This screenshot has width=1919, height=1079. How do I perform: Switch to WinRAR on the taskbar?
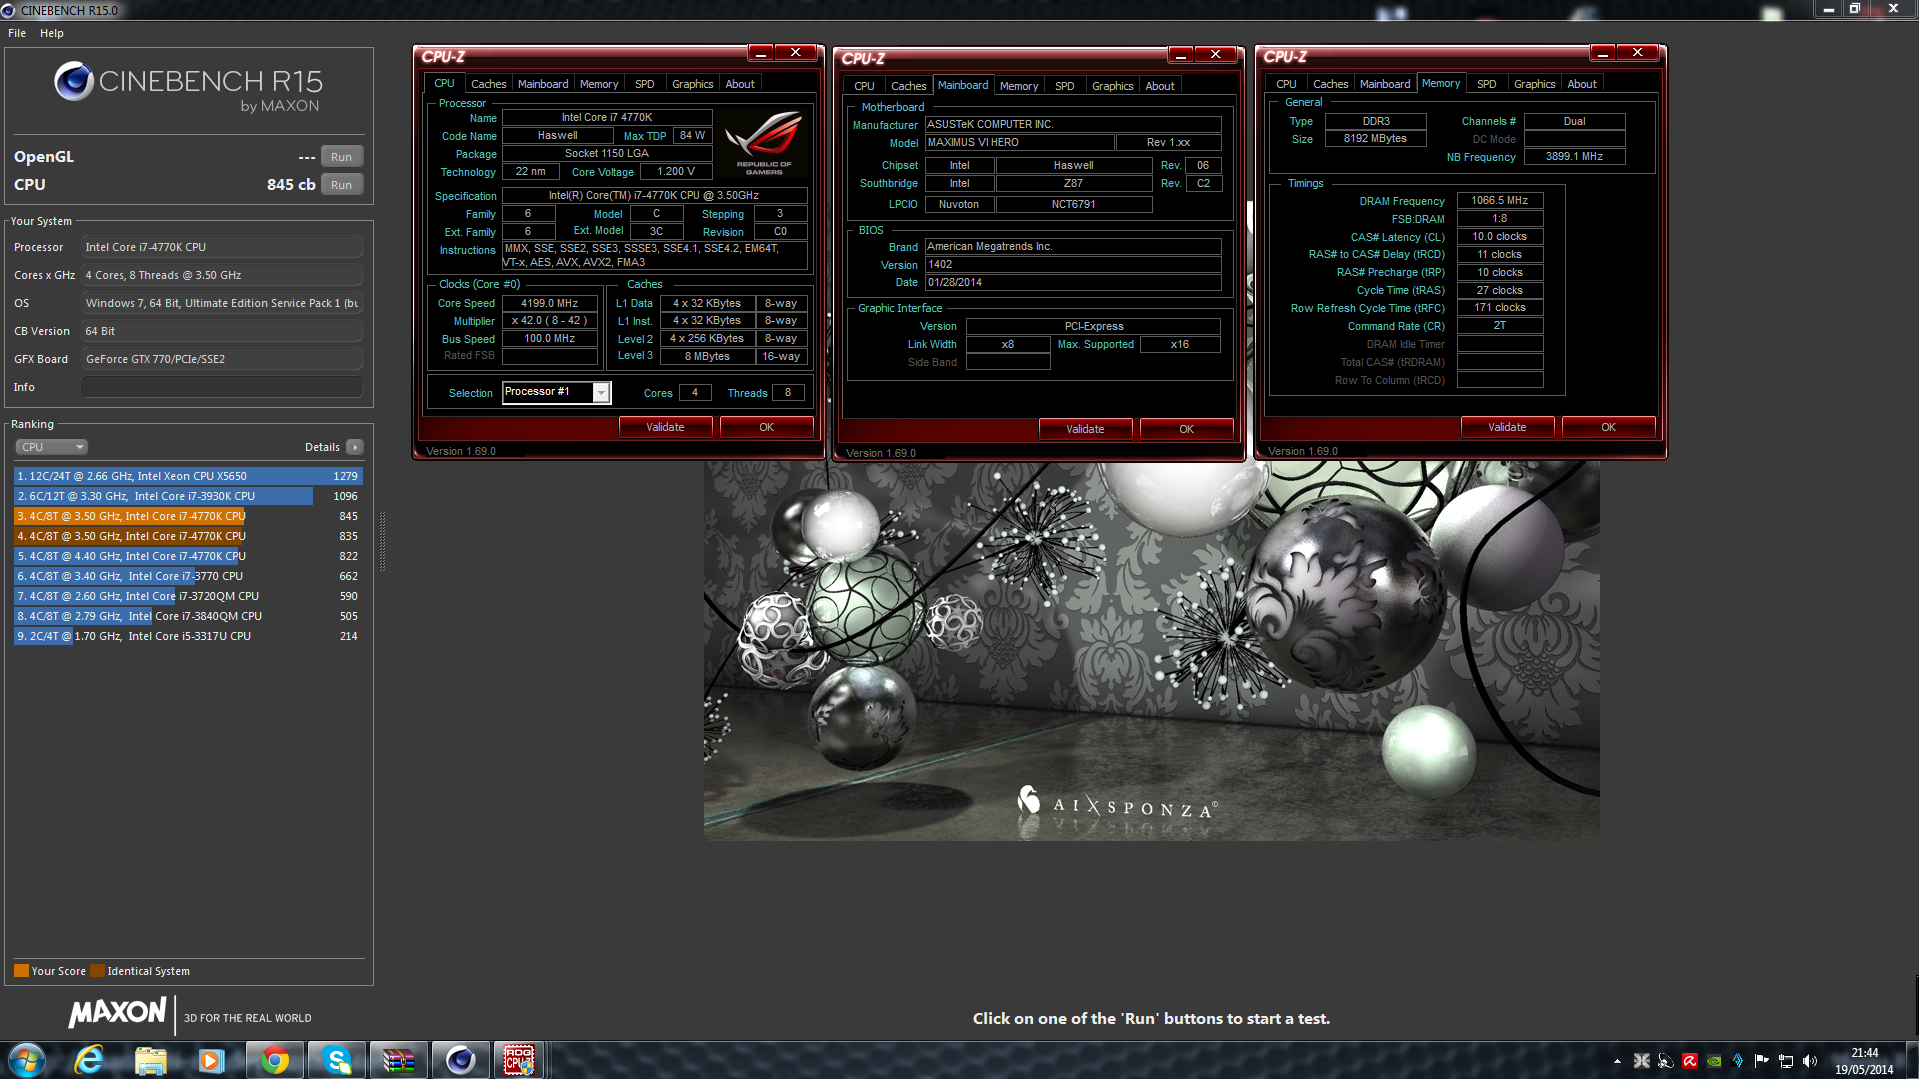[398, 1060]
